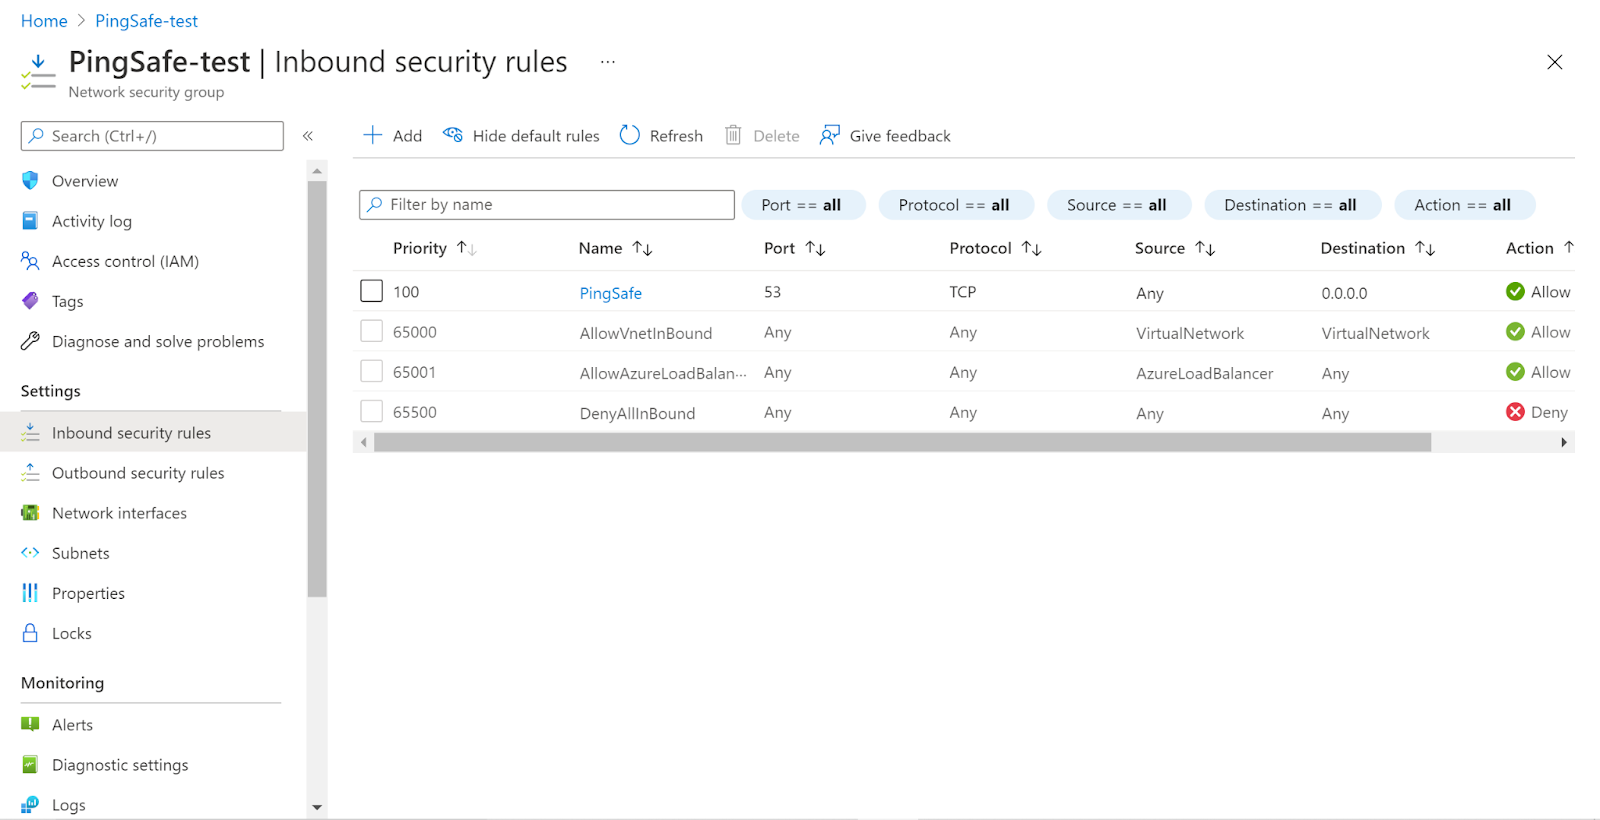The width and height of the screenshot is (1600, 820).
Task: Collapse the sidebar with double chevron
Action: [308, 136]
